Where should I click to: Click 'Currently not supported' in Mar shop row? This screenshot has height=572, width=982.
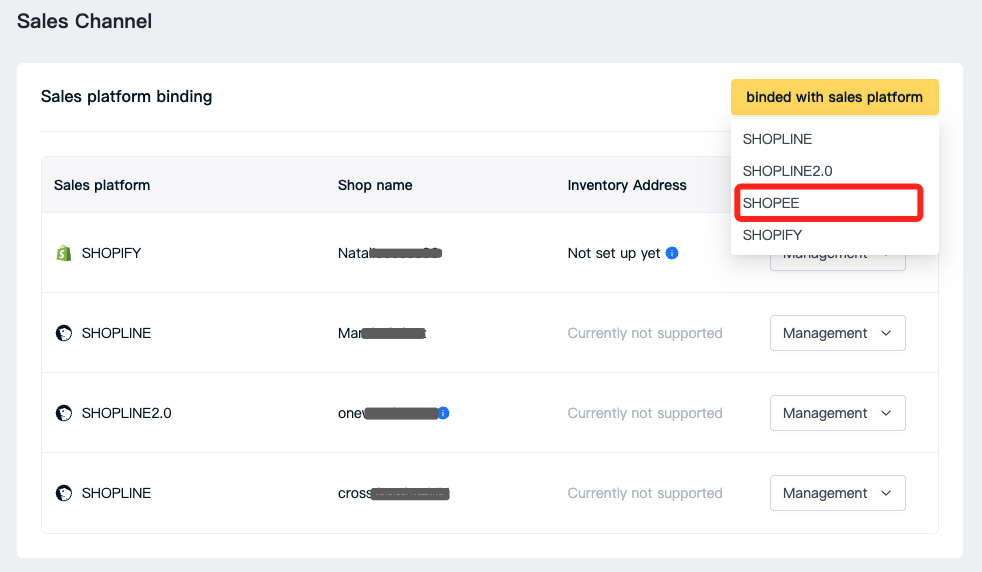tap(645, 333)
